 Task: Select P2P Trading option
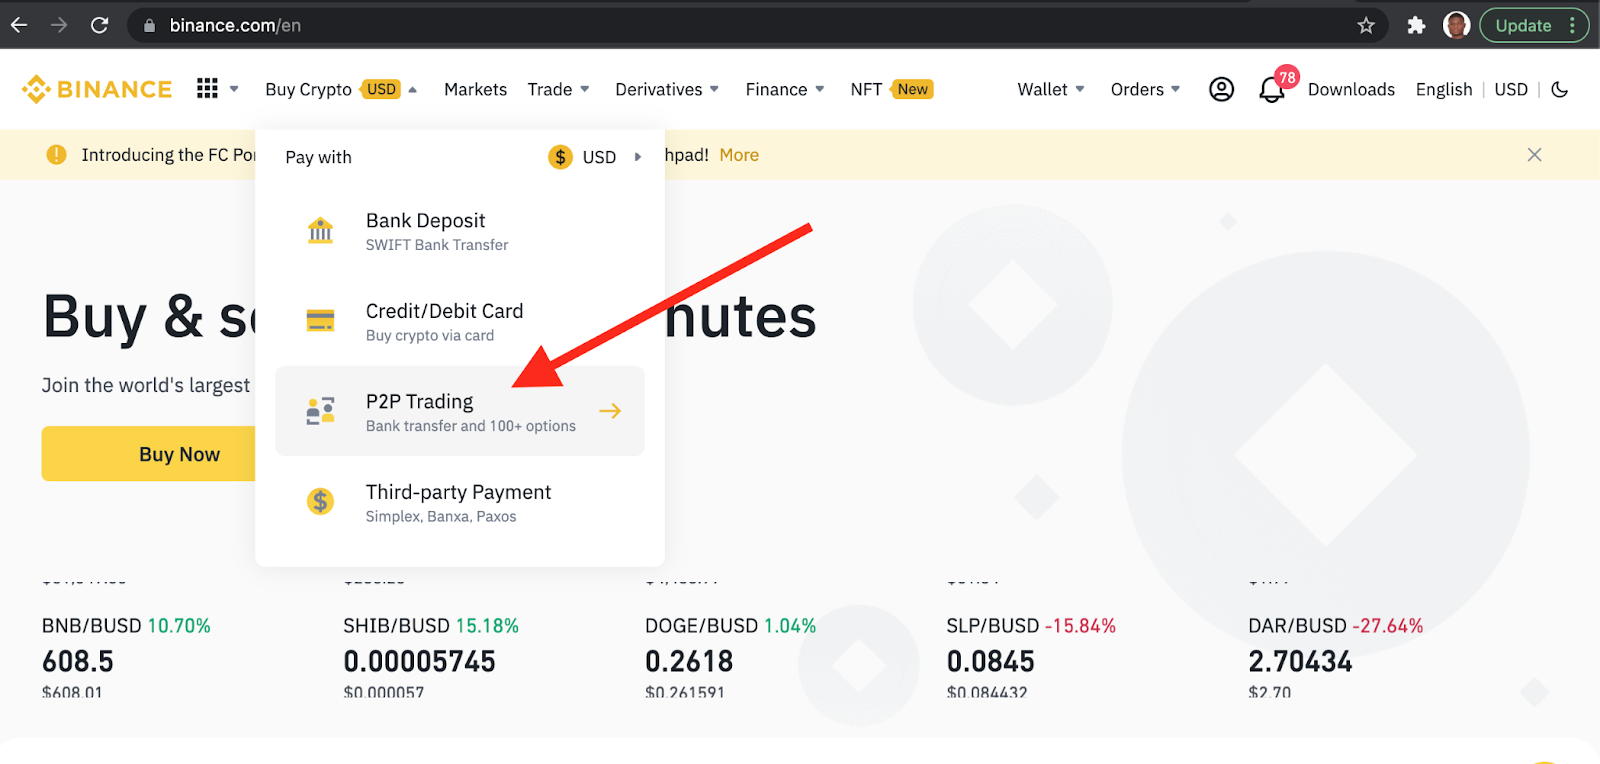[x=460, y=411]
